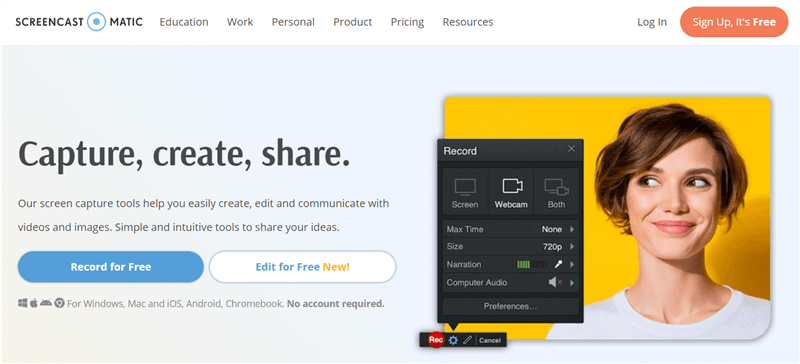Image resolution: width=800 pixels, height=364 pixels.
Task: Click the 720p Size value
Action: point(552,247)
